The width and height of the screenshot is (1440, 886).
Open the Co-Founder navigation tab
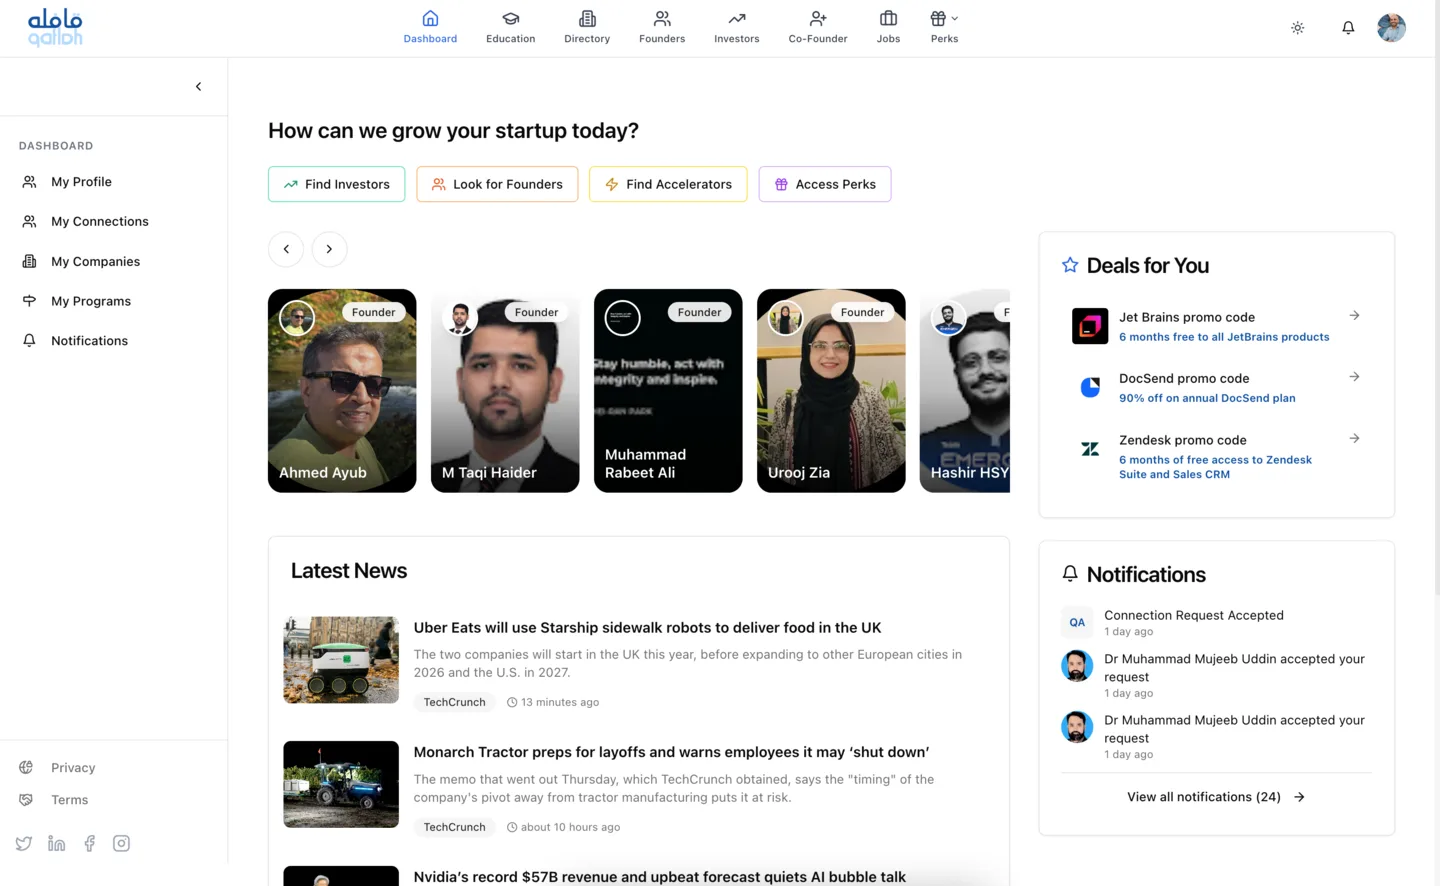click(817, 27)
